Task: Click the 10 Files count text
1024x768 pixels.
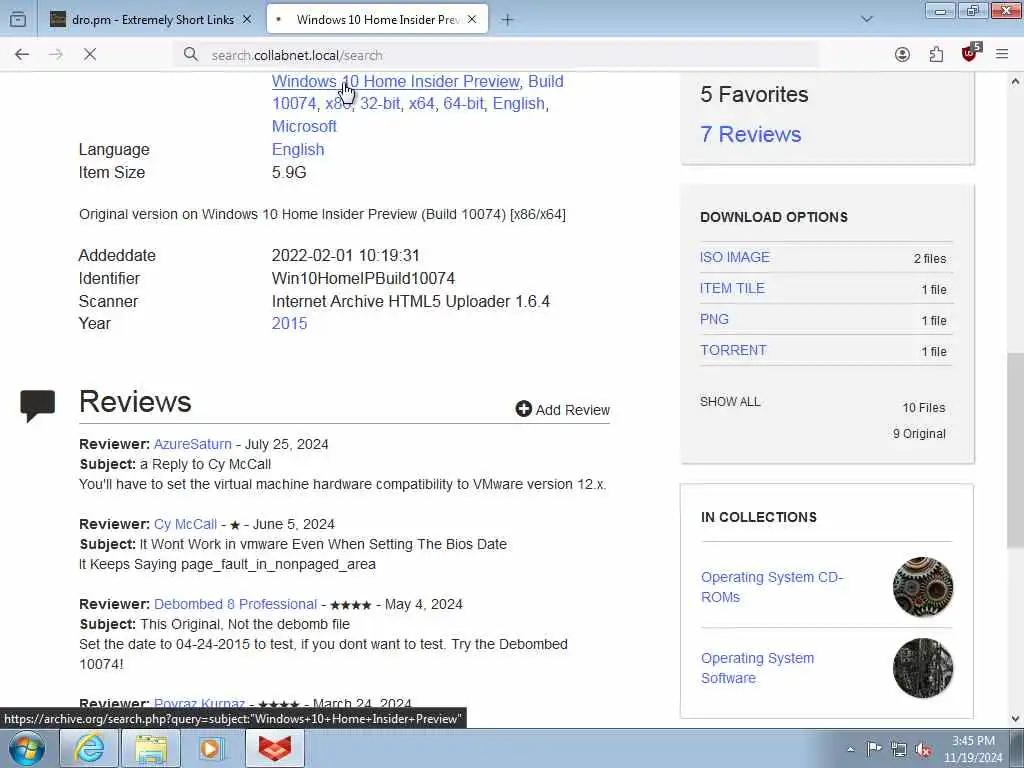Action: [x=923, y=408]
